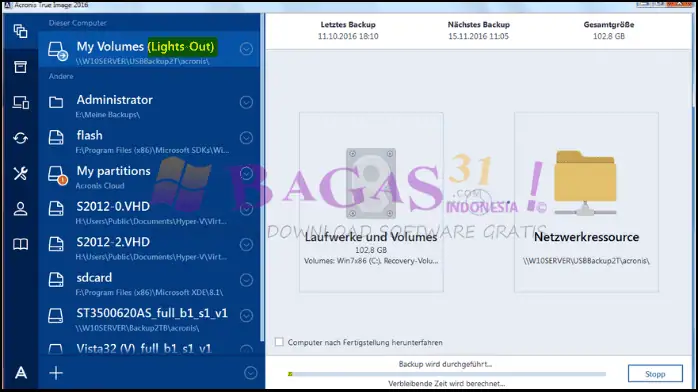The width and height of the screenshot is (698, 392).
Task: Open the Help book icon
Action: (x=20, y=244)
